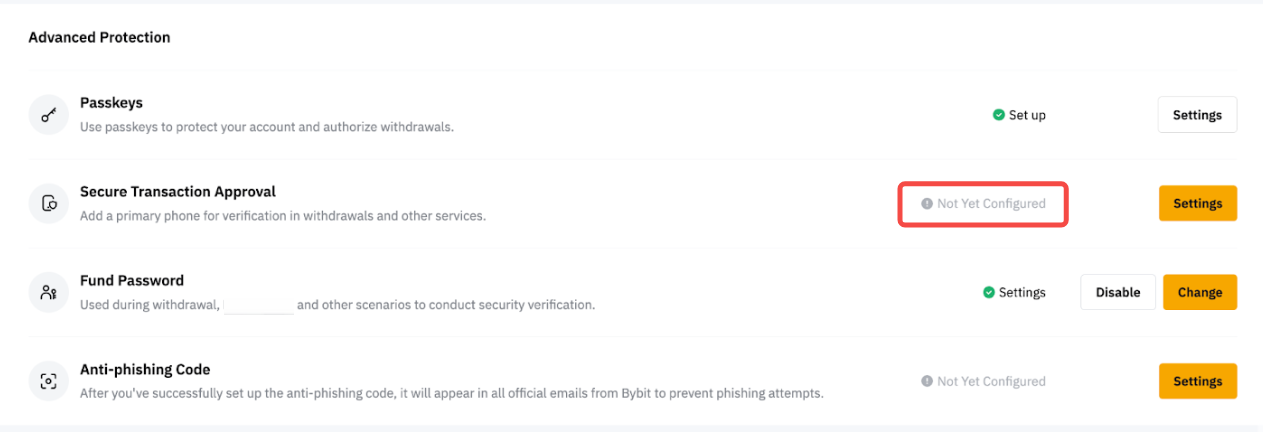Image resolution: width=1271 pixels, height=432 pixels.
Task: Click the Passkeys key icon
Action: 48,115
